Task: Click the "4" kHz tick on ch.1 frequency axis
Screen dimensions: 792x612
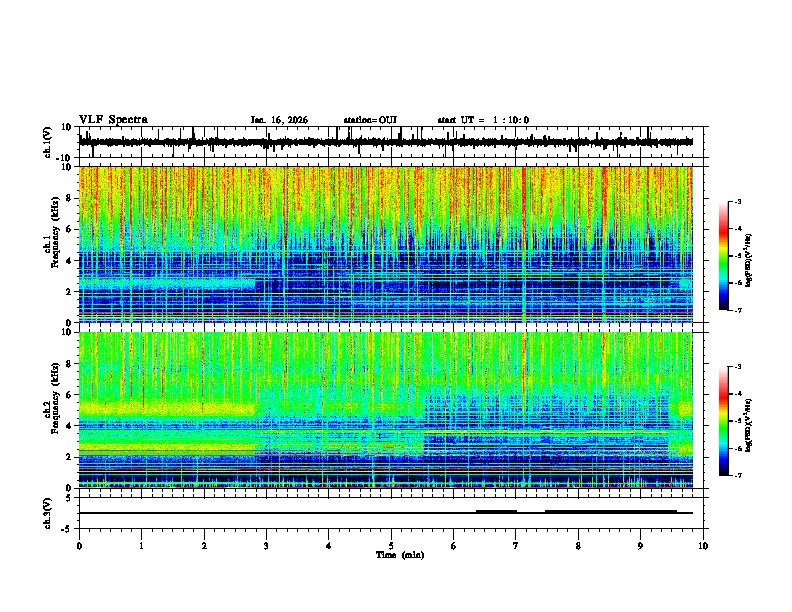Action: point(70,261)
